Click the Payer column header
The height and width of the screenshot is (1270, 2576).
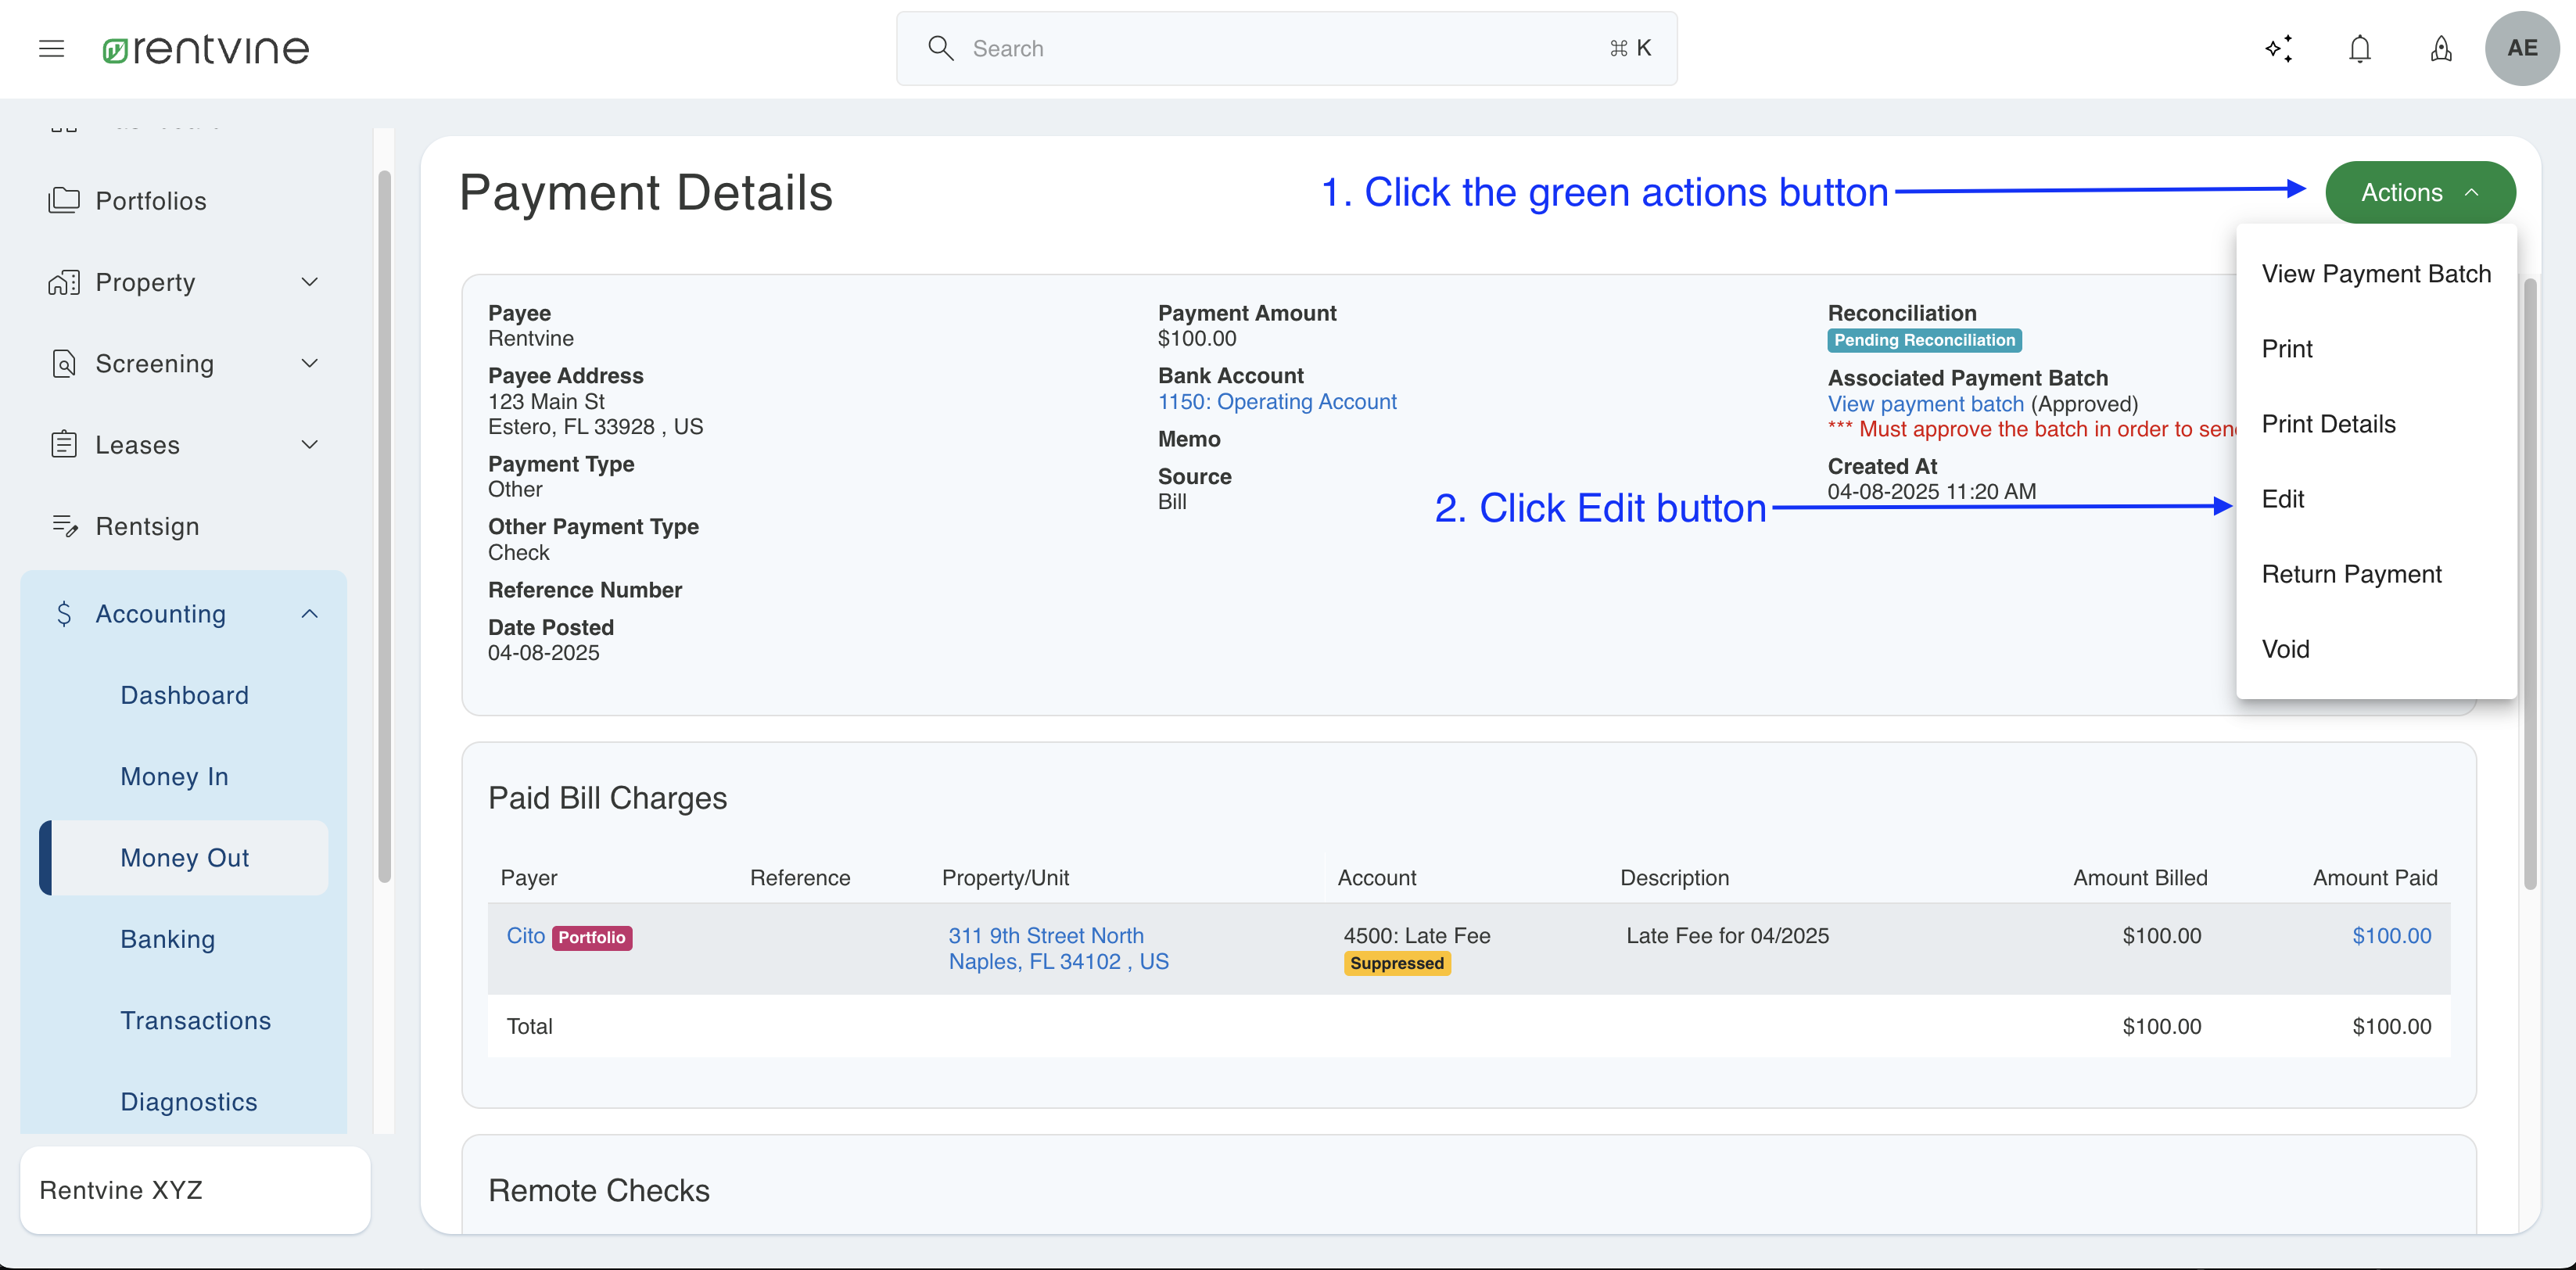click(528, 878)
